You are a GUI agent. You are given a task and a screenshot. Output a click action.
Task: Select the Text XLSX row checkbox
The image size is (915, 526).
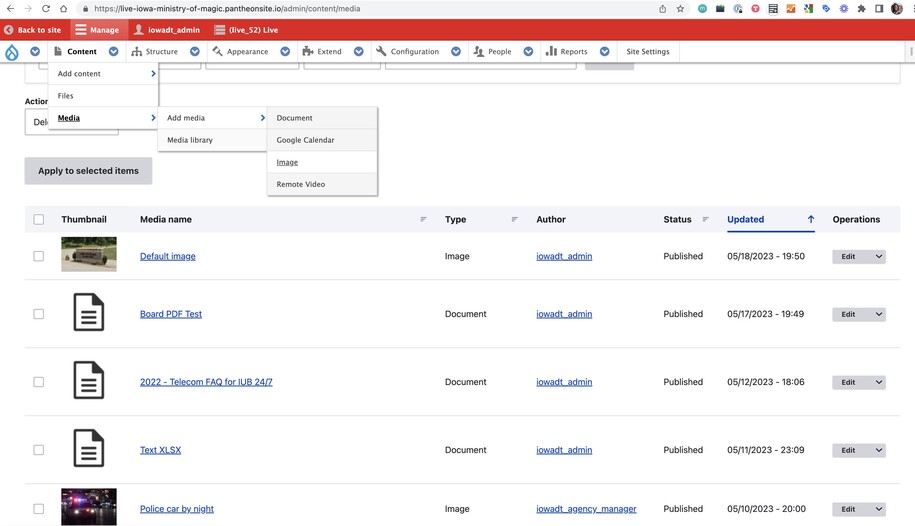[39, 450]
